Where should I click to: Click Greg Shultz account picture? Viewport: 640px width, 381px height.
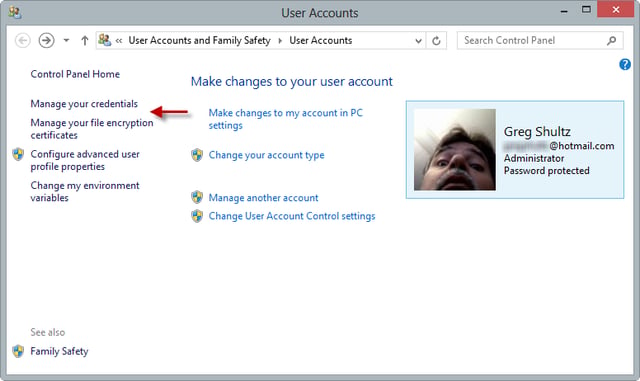(455, 149)
